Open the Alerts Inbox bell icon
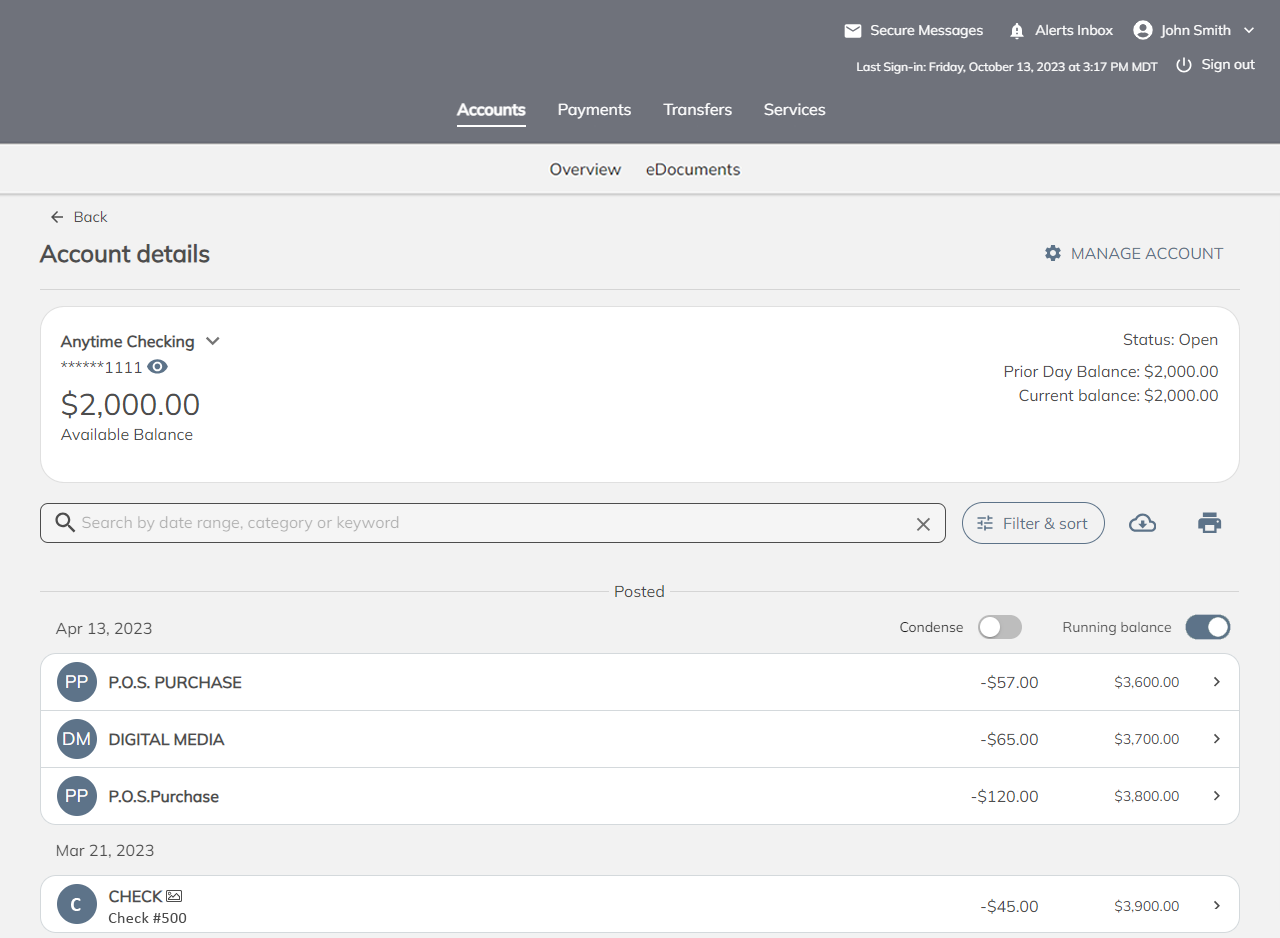This screenshot has height=938, width=1280. click(x=1017, y=31)
